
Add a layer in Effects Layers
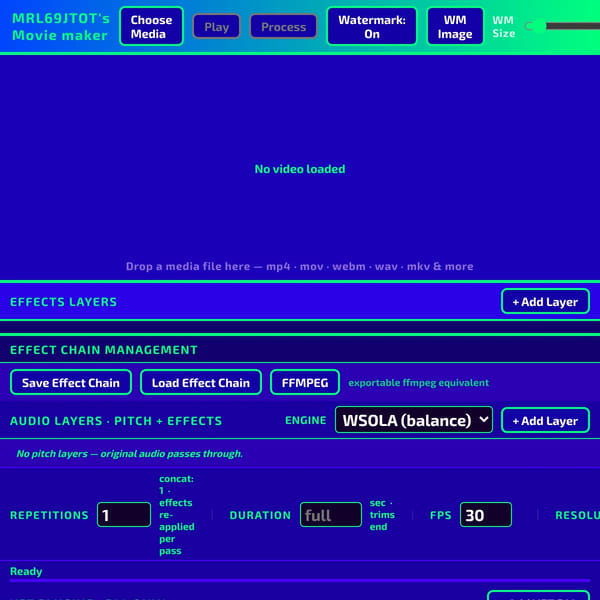[x=545, y=302]
